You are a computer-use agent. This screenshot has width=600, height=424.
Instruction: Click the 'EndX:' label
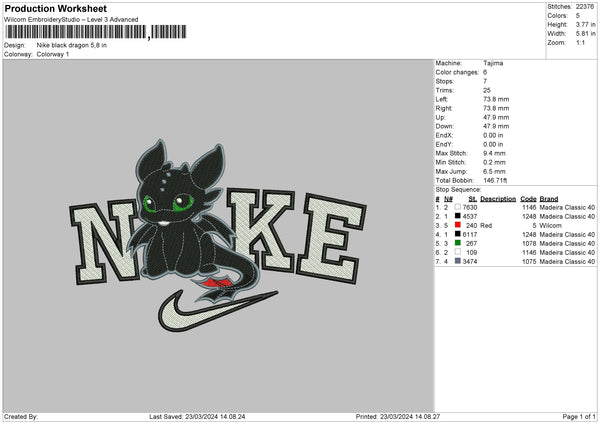pyautogui.click(x=444, y=135)
